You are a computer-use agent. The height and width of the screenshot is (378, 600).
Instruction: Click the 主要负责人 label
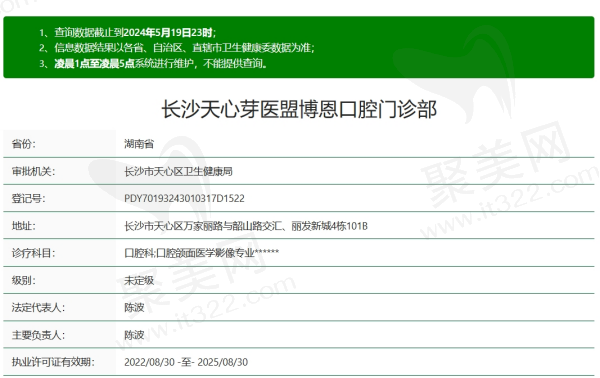click(38, 335)
